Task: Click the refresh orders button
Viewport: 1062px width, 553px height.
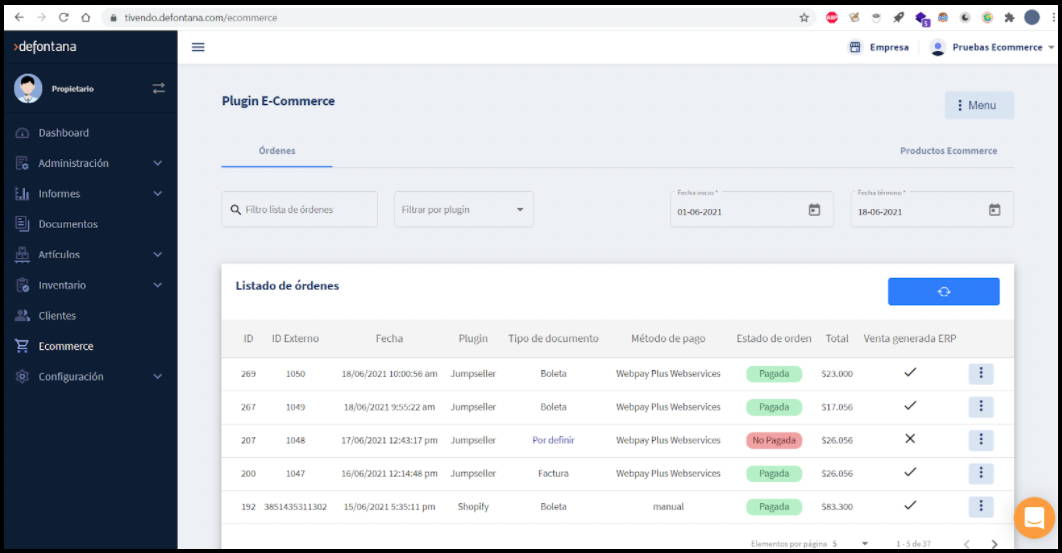Action: click(x=943, y=291)
